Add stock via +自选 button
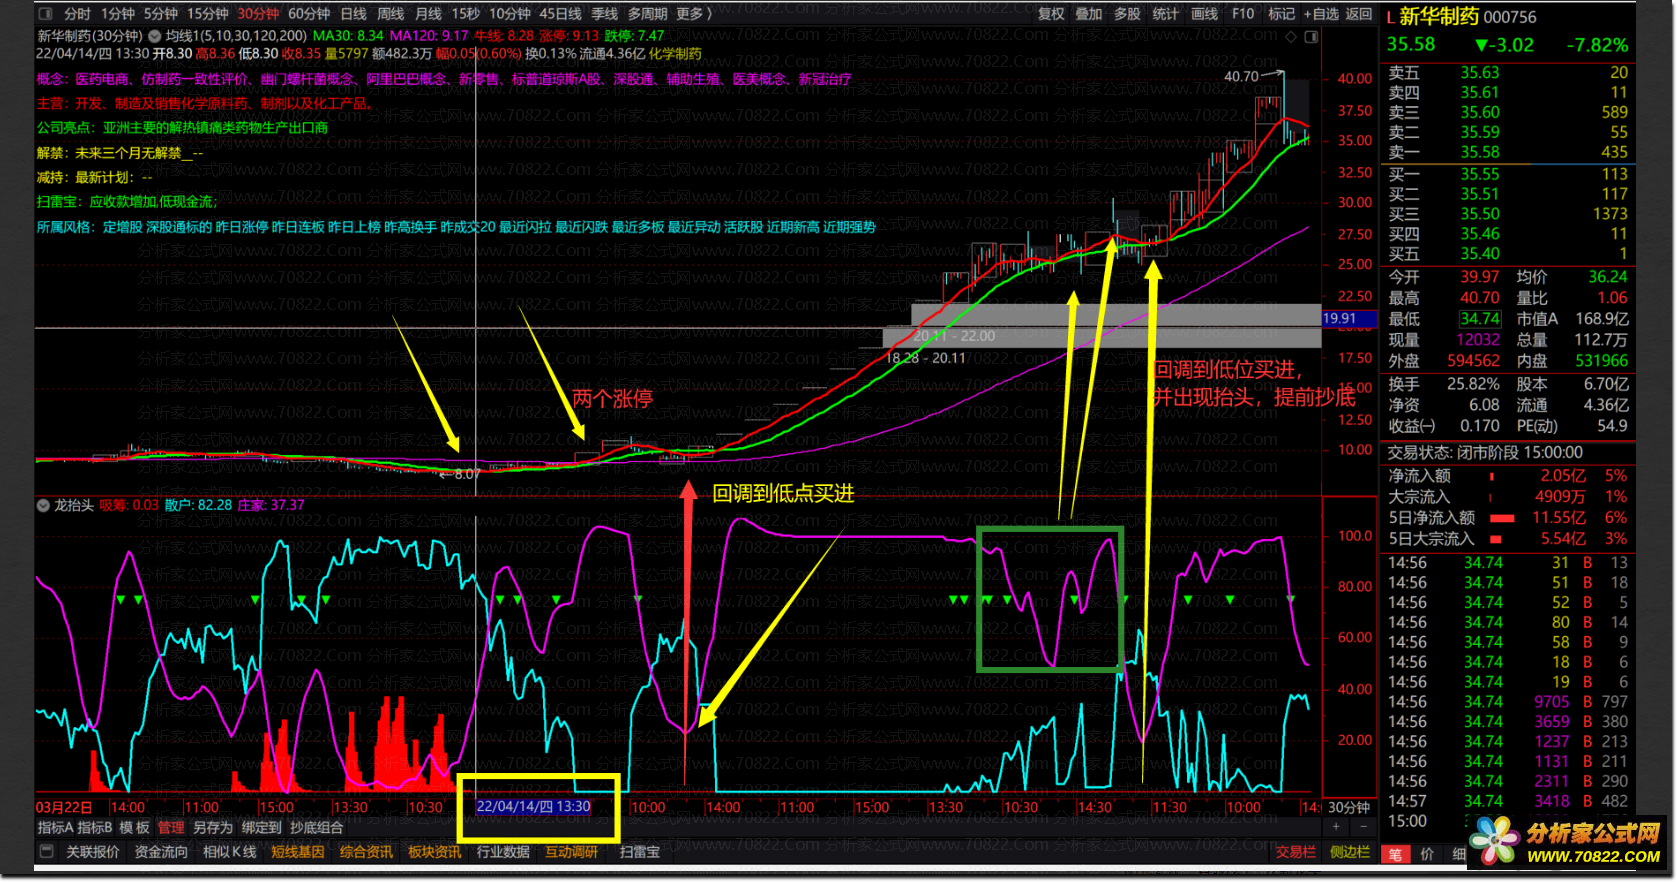The height and width of the screenshot is (882, 1678). (x=1320, y=14)
